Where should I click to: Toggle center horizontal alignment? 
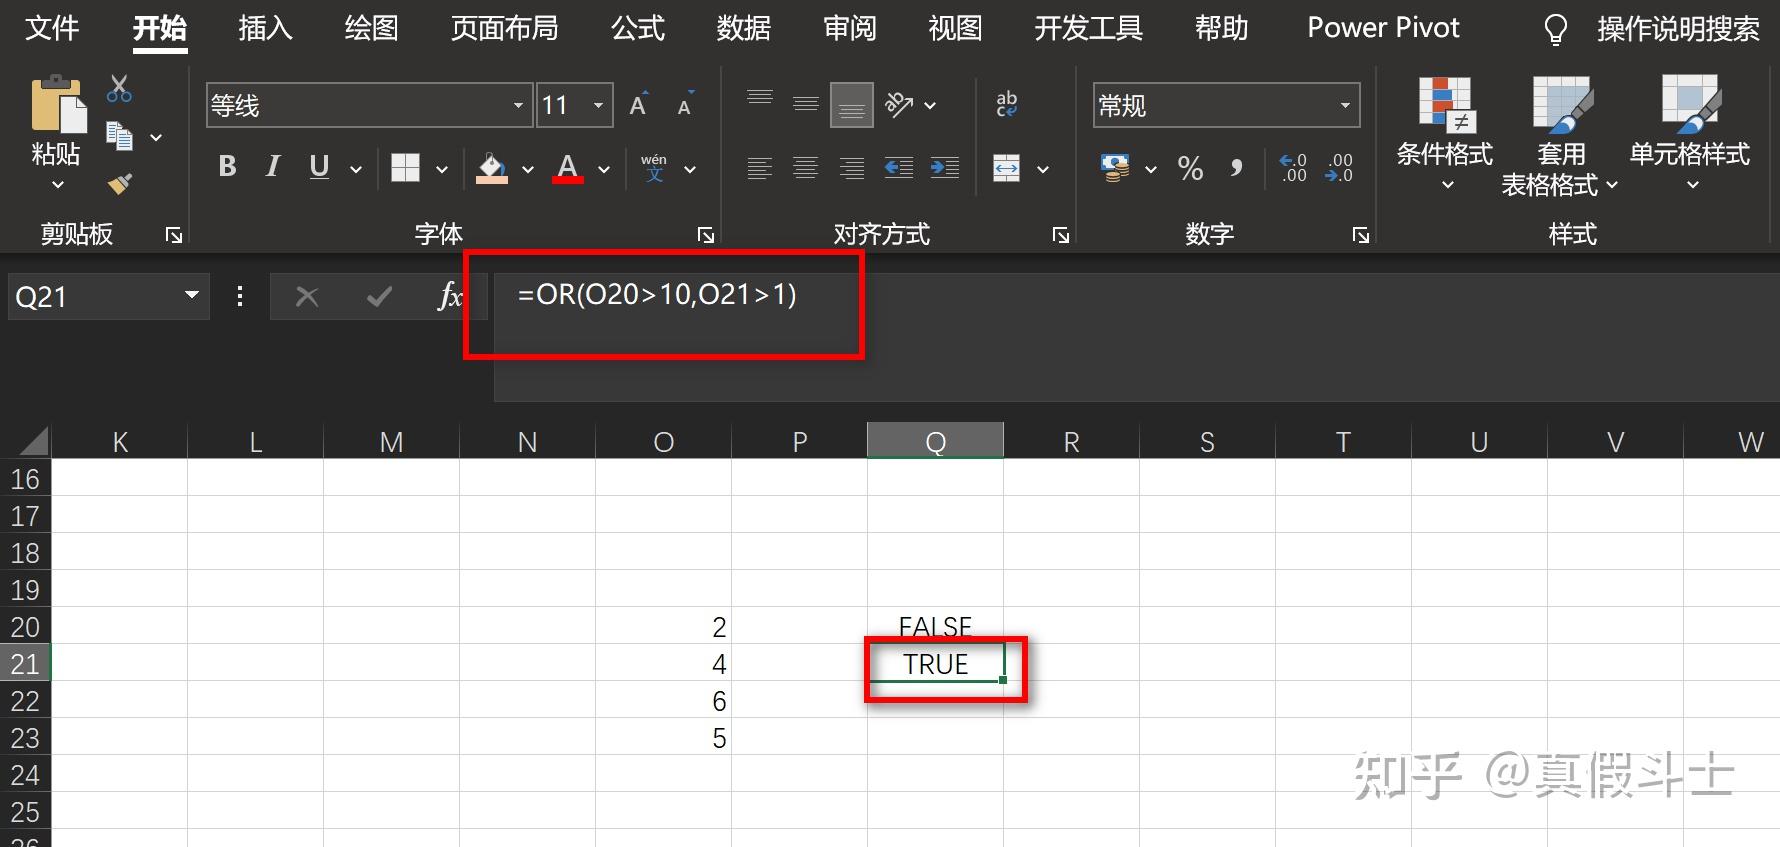point(805,168)
